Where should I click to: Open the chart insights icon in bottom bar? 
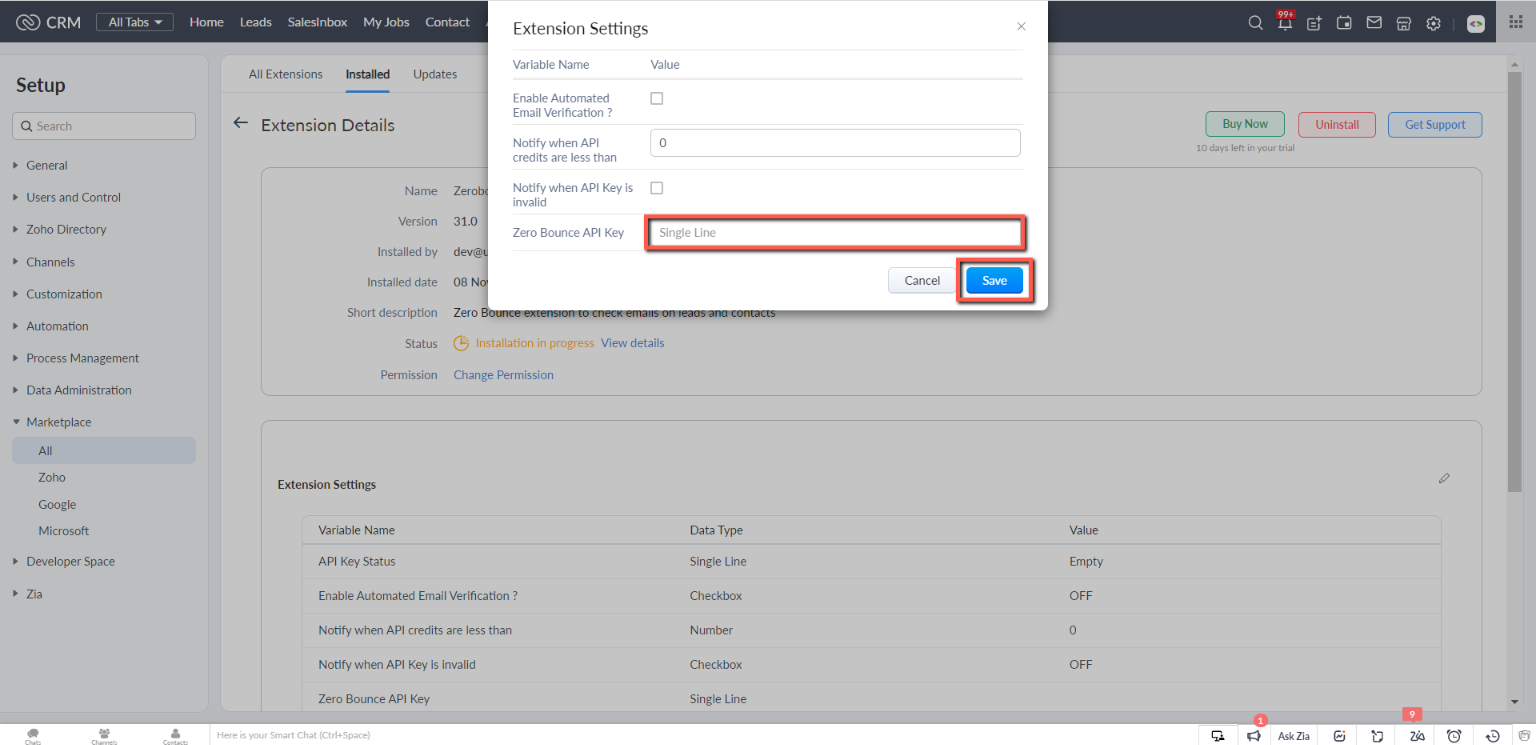1340,736
